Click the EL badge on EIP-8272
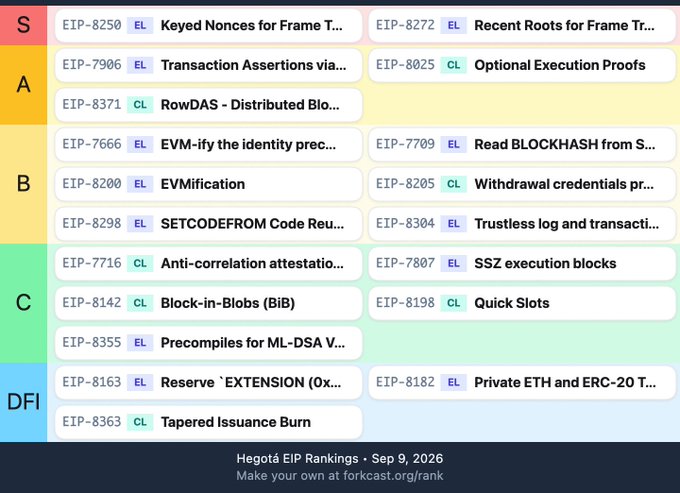Screen dimensions: 680x493 [x=454, y=26]
